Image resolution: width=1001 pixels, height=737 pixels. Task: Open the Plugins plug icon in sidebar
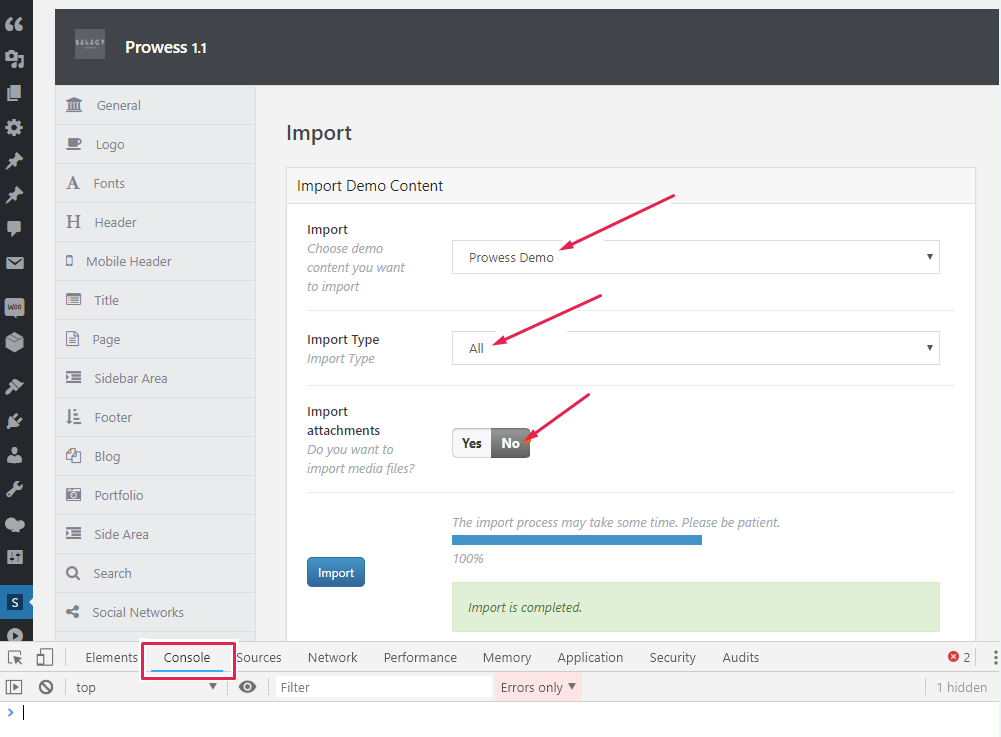point(14,421)
